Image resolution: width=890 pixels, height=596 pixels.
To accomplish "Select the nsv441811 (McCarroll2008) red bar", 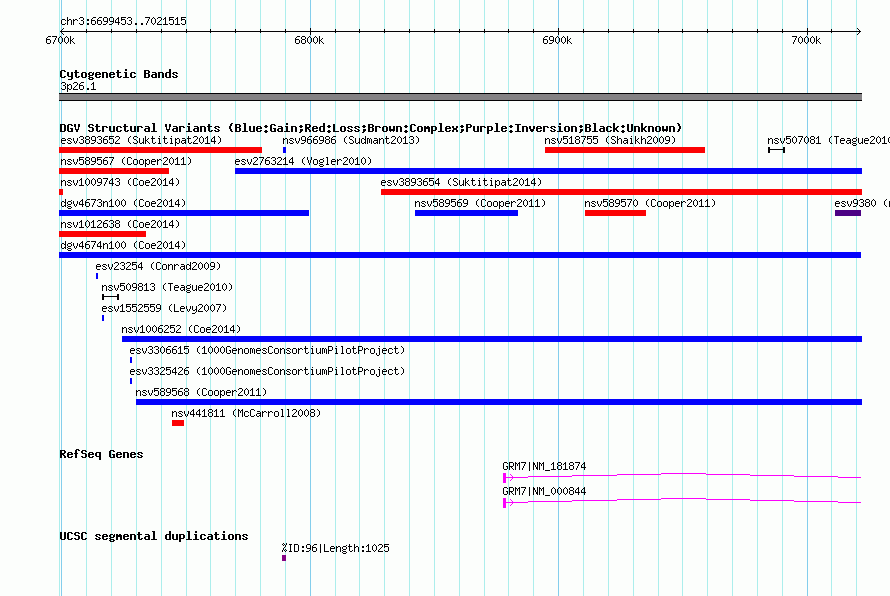I will point(178,423).
